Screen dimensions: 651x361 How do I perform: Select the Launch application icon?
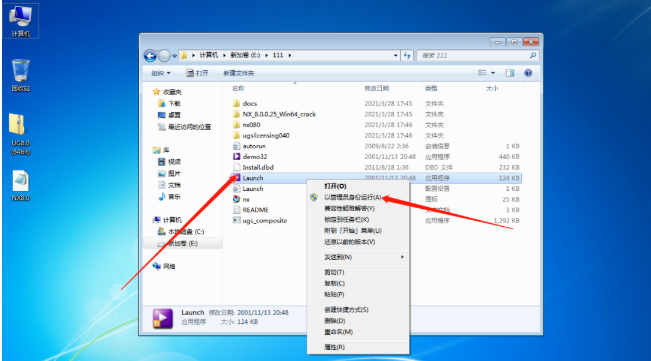(x=236, y=178)
